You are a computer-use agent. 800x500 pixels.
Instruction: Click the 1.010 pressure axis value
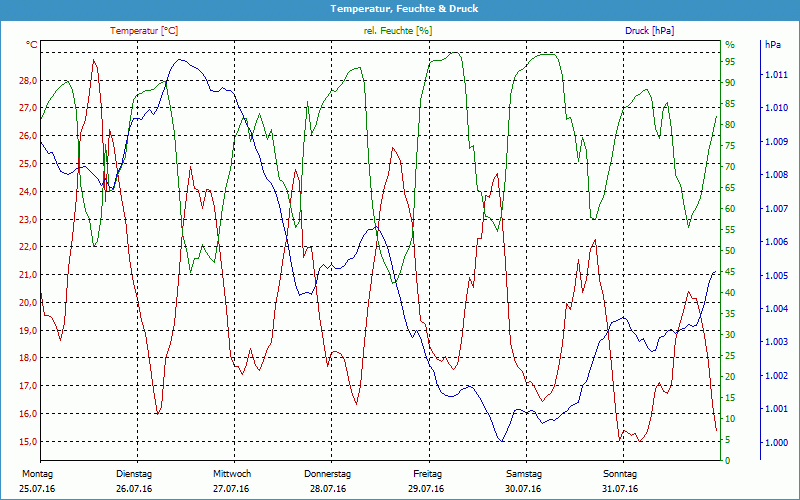776,108
